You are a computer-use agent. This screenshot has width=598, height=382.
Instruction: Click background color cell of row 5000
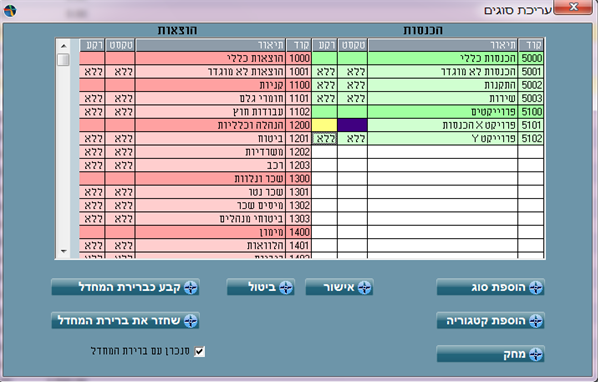325,58
